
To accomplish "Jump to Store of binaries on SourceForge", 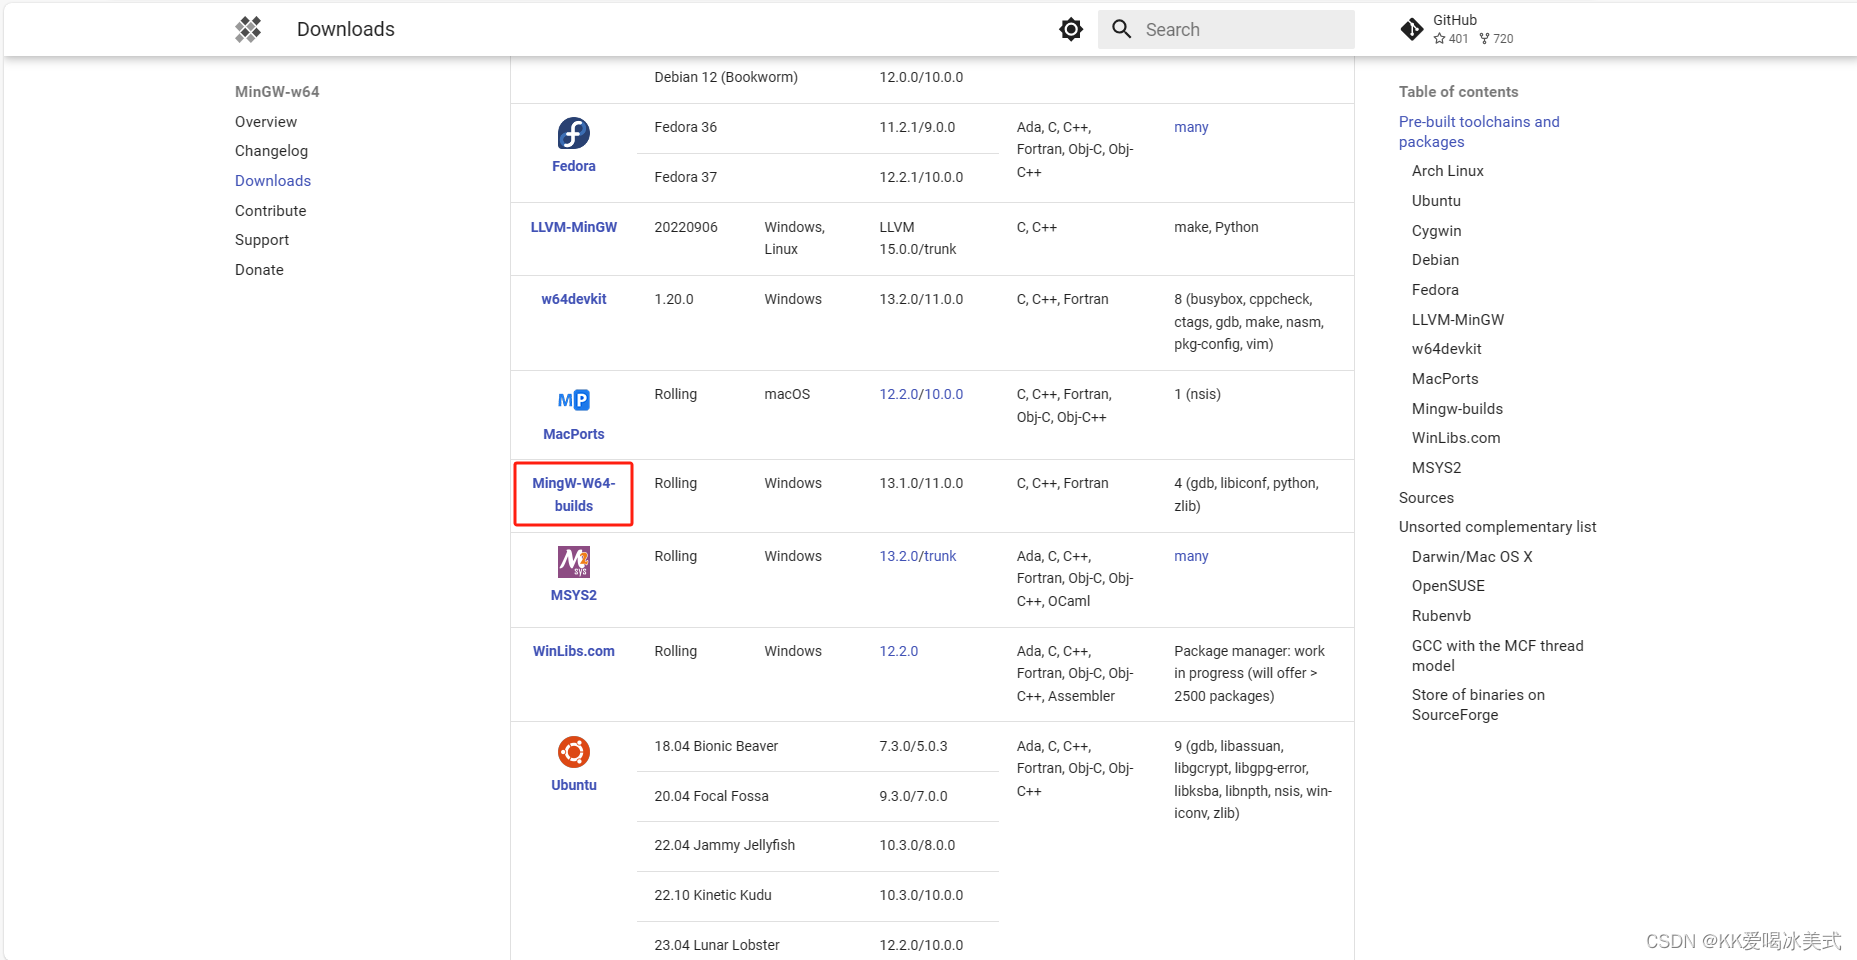I will 1478,705.
